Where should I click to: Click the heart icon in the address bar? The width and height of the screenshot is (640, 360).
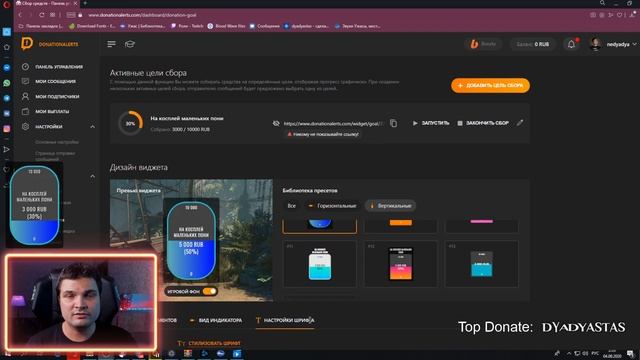620,15
